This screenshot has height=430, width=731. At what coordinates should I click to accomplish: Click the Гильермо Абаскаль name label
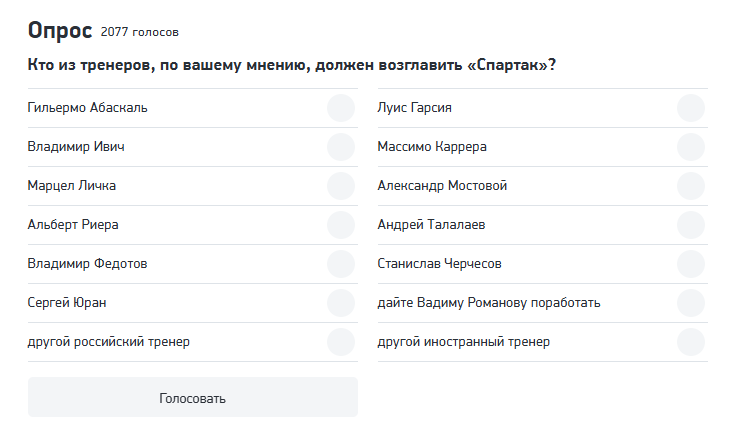pos(88,108)
